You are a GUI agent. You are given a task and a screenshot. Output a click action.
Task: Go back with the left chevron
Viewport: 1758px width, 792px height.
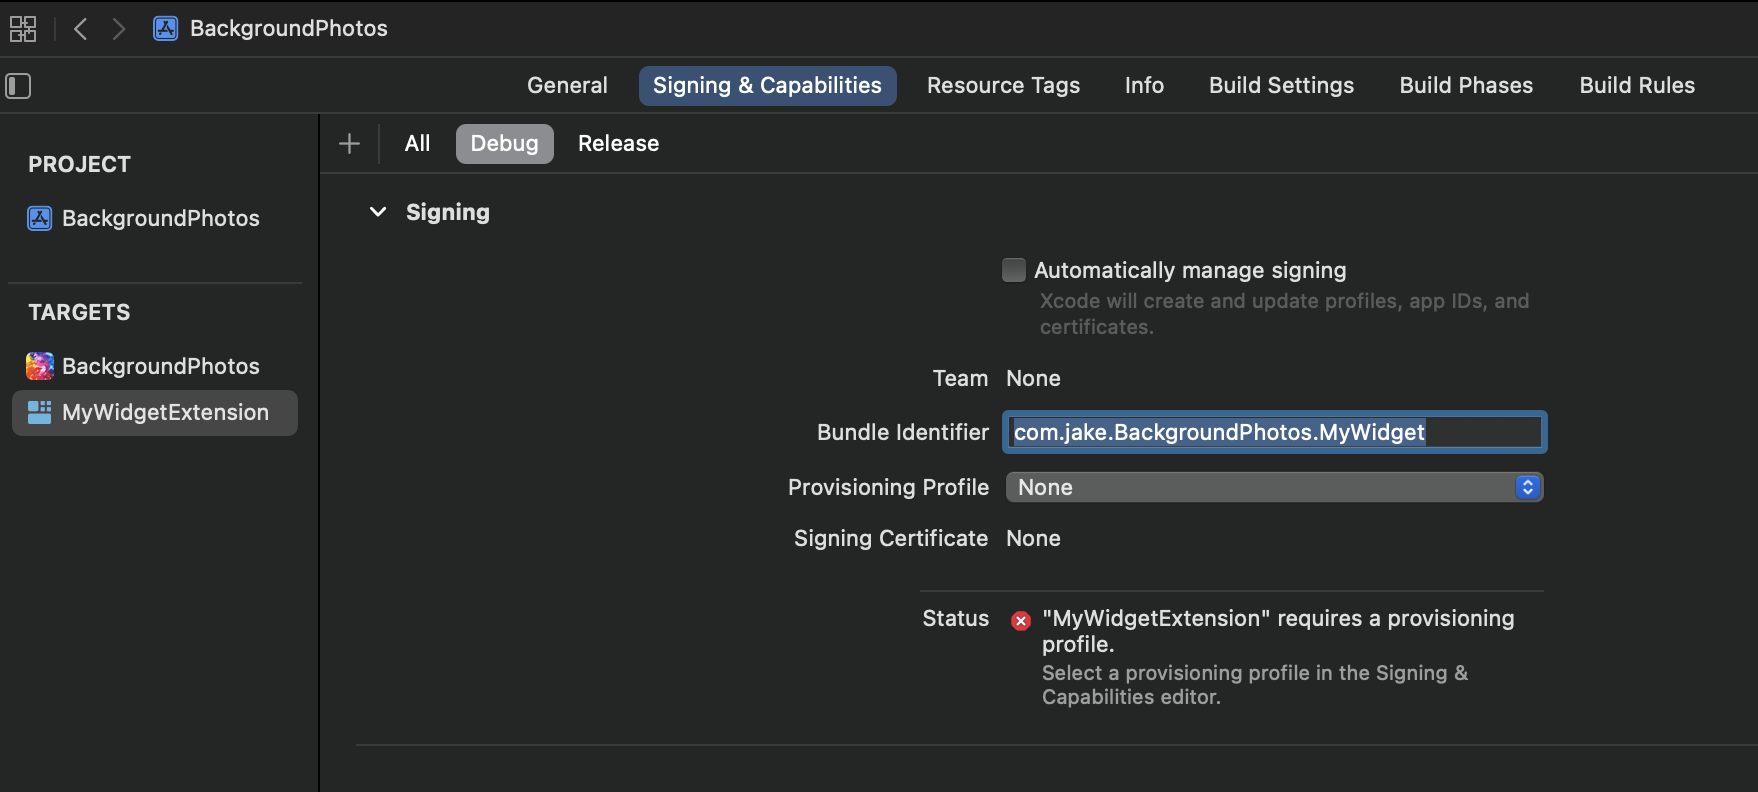pos(81,29)
